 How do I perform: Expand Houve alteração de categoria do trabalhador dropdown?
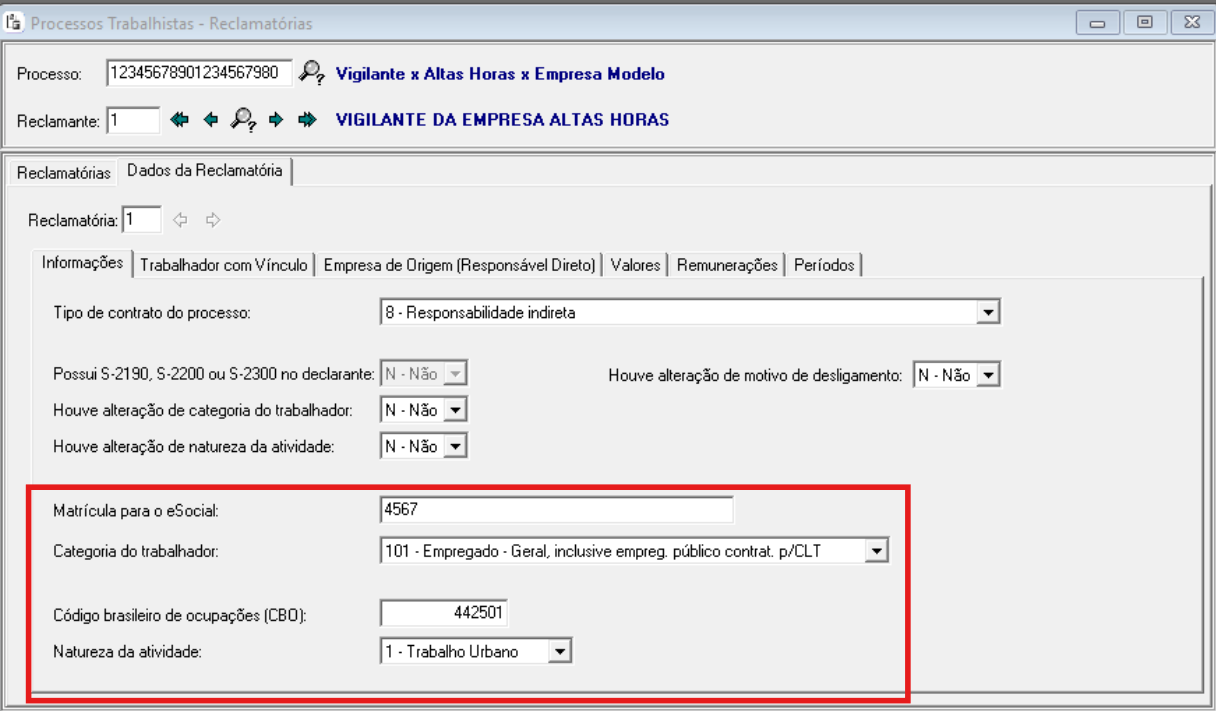coord(456,410)
